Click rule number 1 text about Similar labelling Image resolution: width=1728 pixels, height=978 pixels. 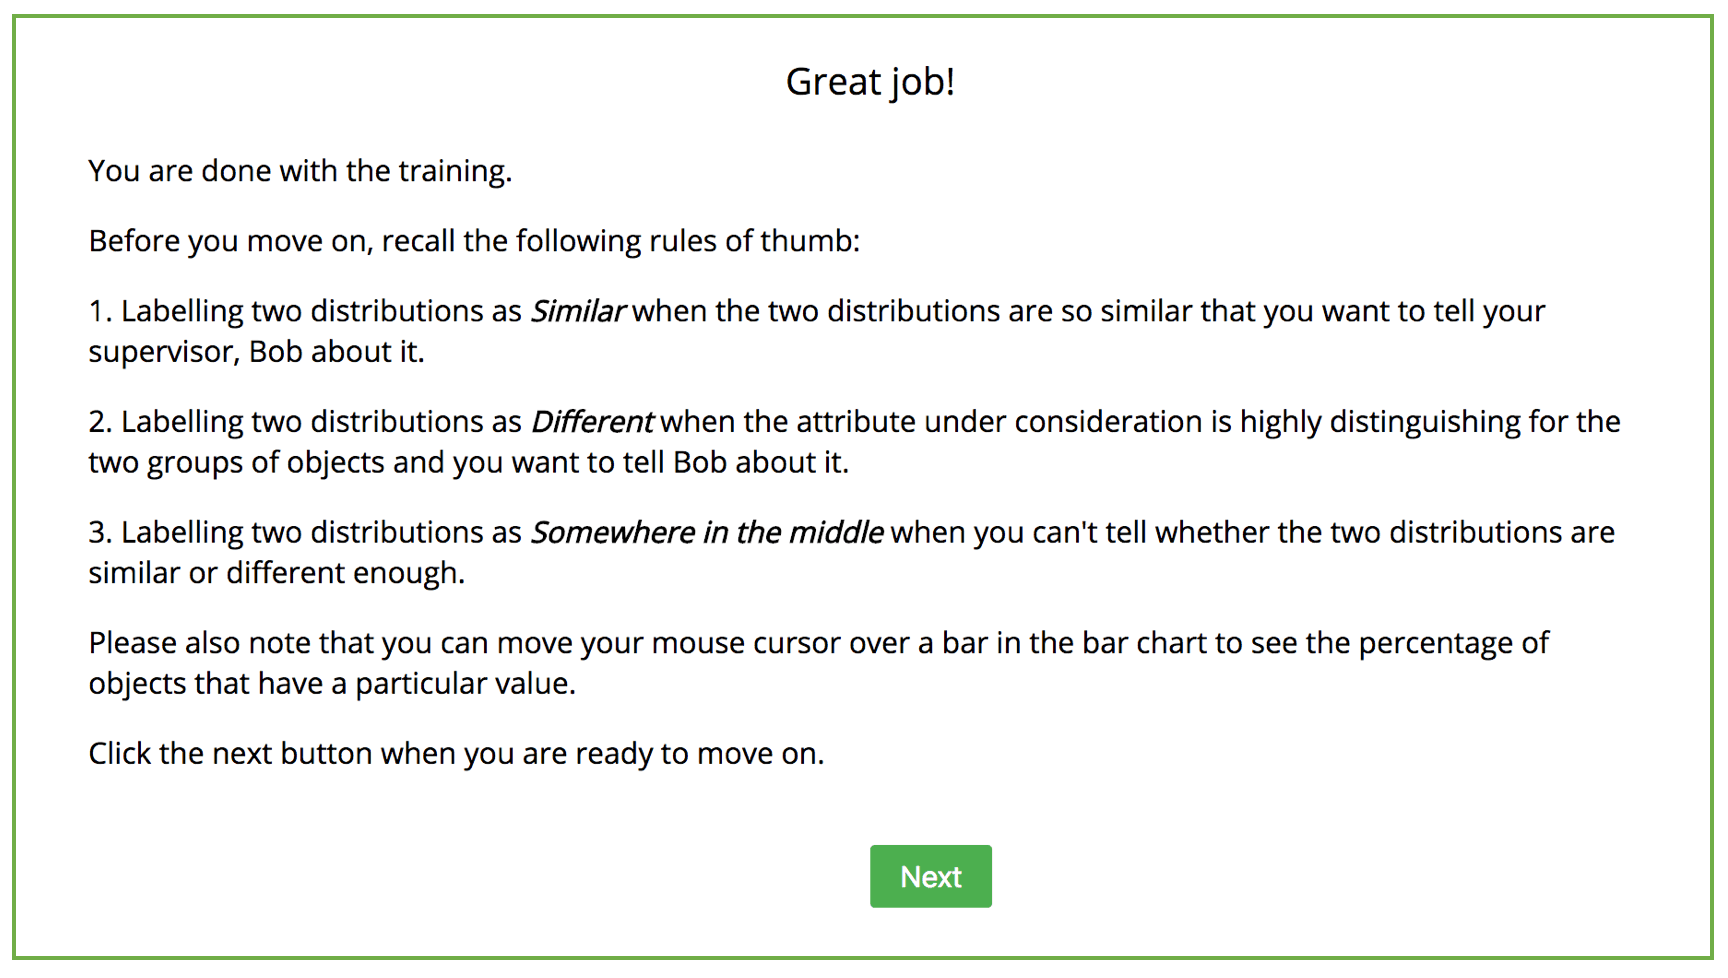(817, 331)
